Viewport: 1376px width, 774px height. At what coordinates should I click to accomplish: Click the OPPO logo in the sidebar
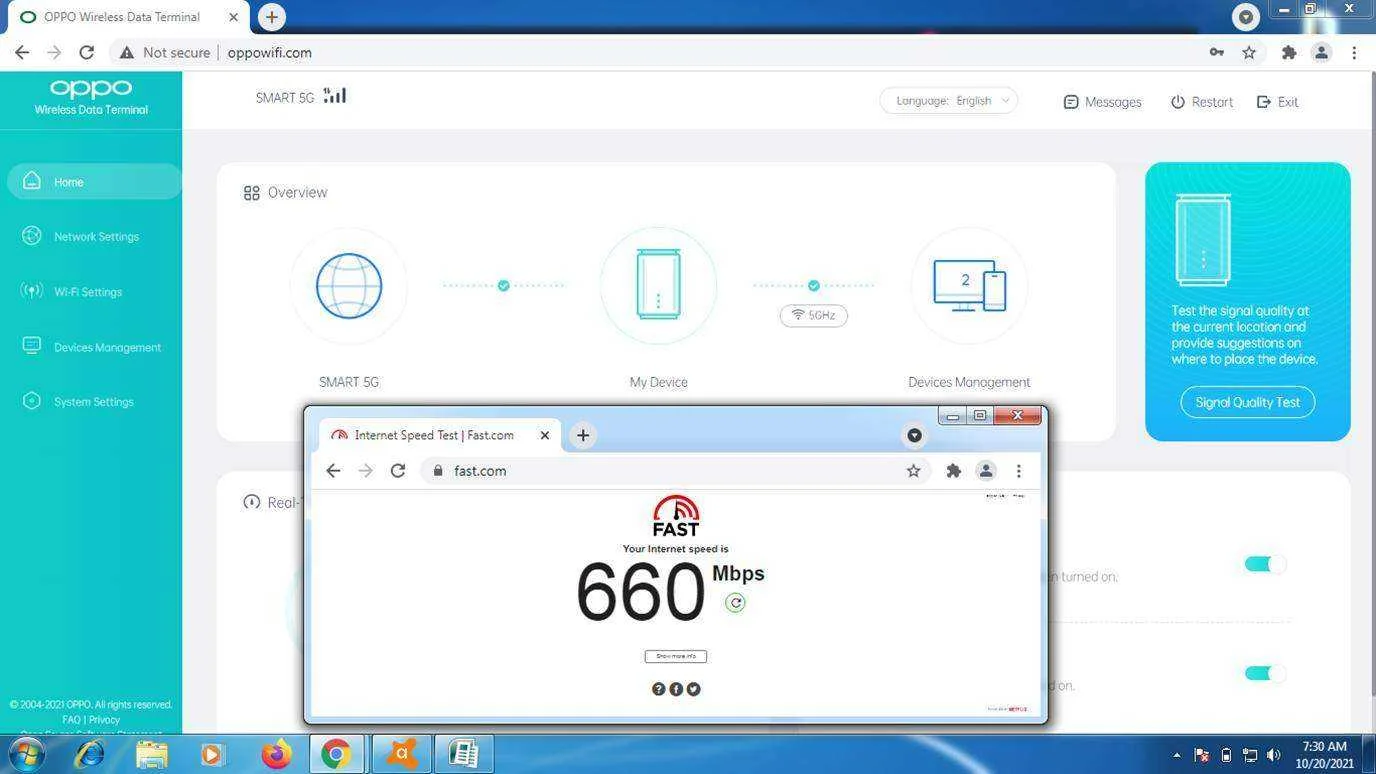coord(91,89)
